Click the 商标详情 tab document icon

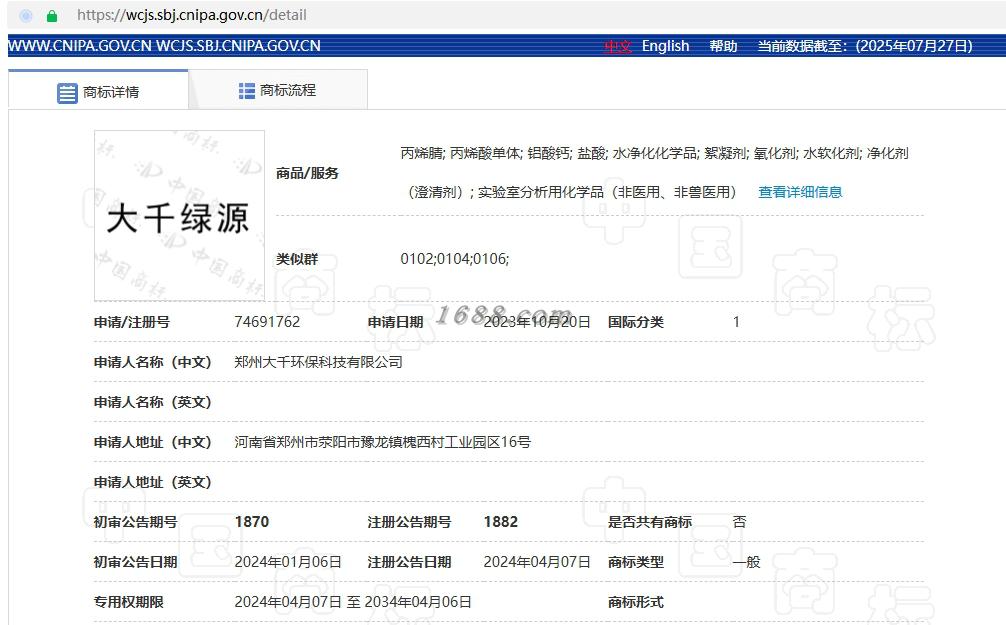tap(67, 93)
